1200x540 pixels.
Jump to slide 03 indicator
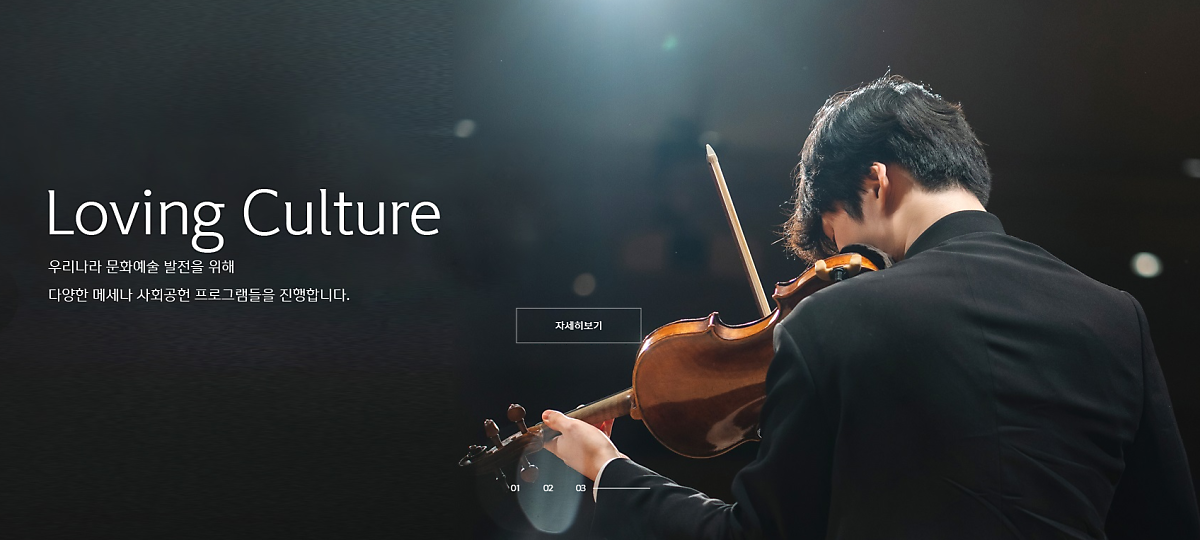tap(581, 488)
